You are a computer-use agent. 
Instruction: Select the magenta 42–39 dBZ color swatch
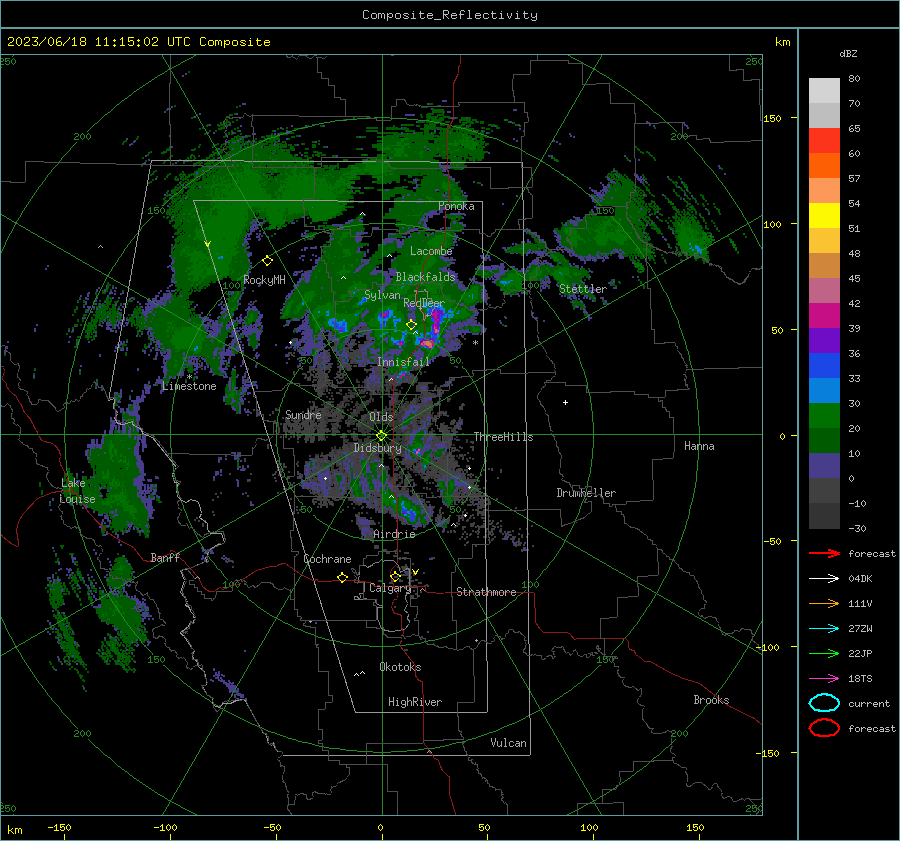824,316
